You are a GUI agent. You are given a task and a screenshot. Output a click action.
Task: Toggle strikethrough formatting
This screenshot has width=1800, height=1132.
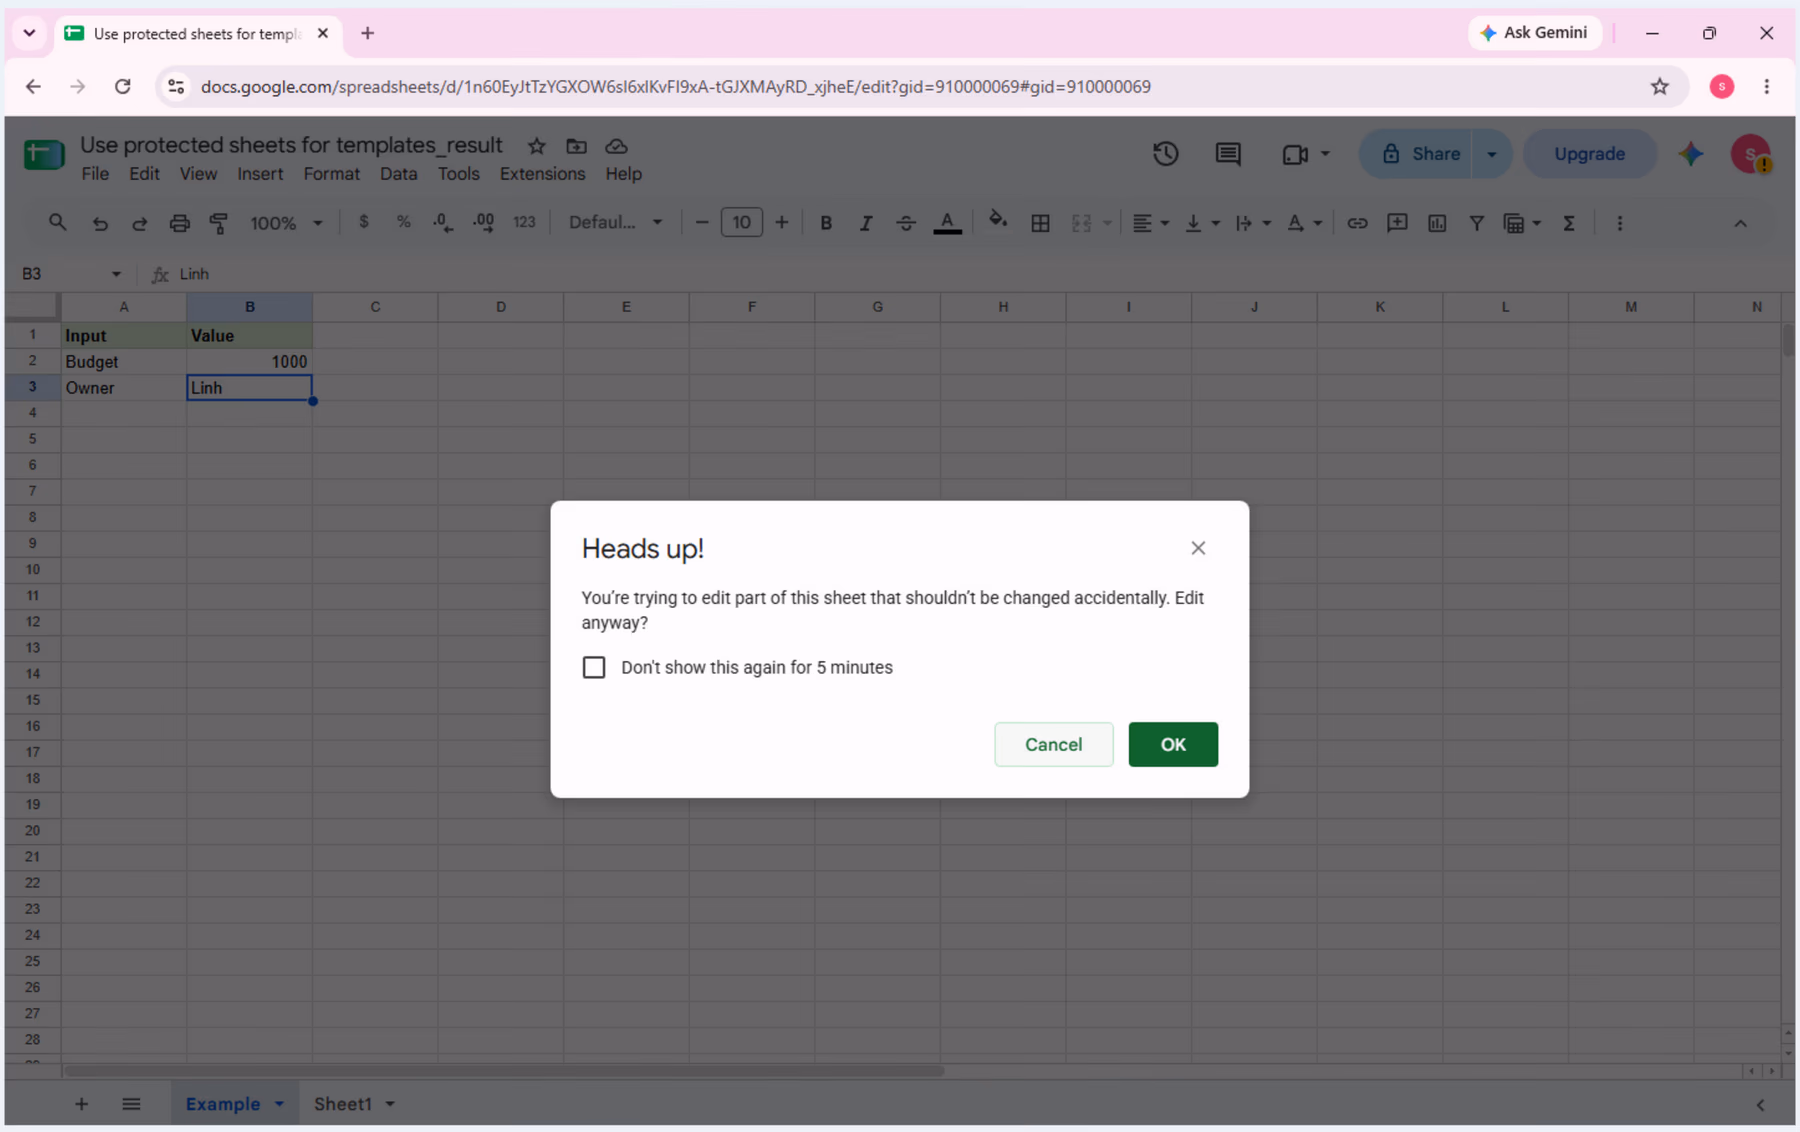(906, 223)
